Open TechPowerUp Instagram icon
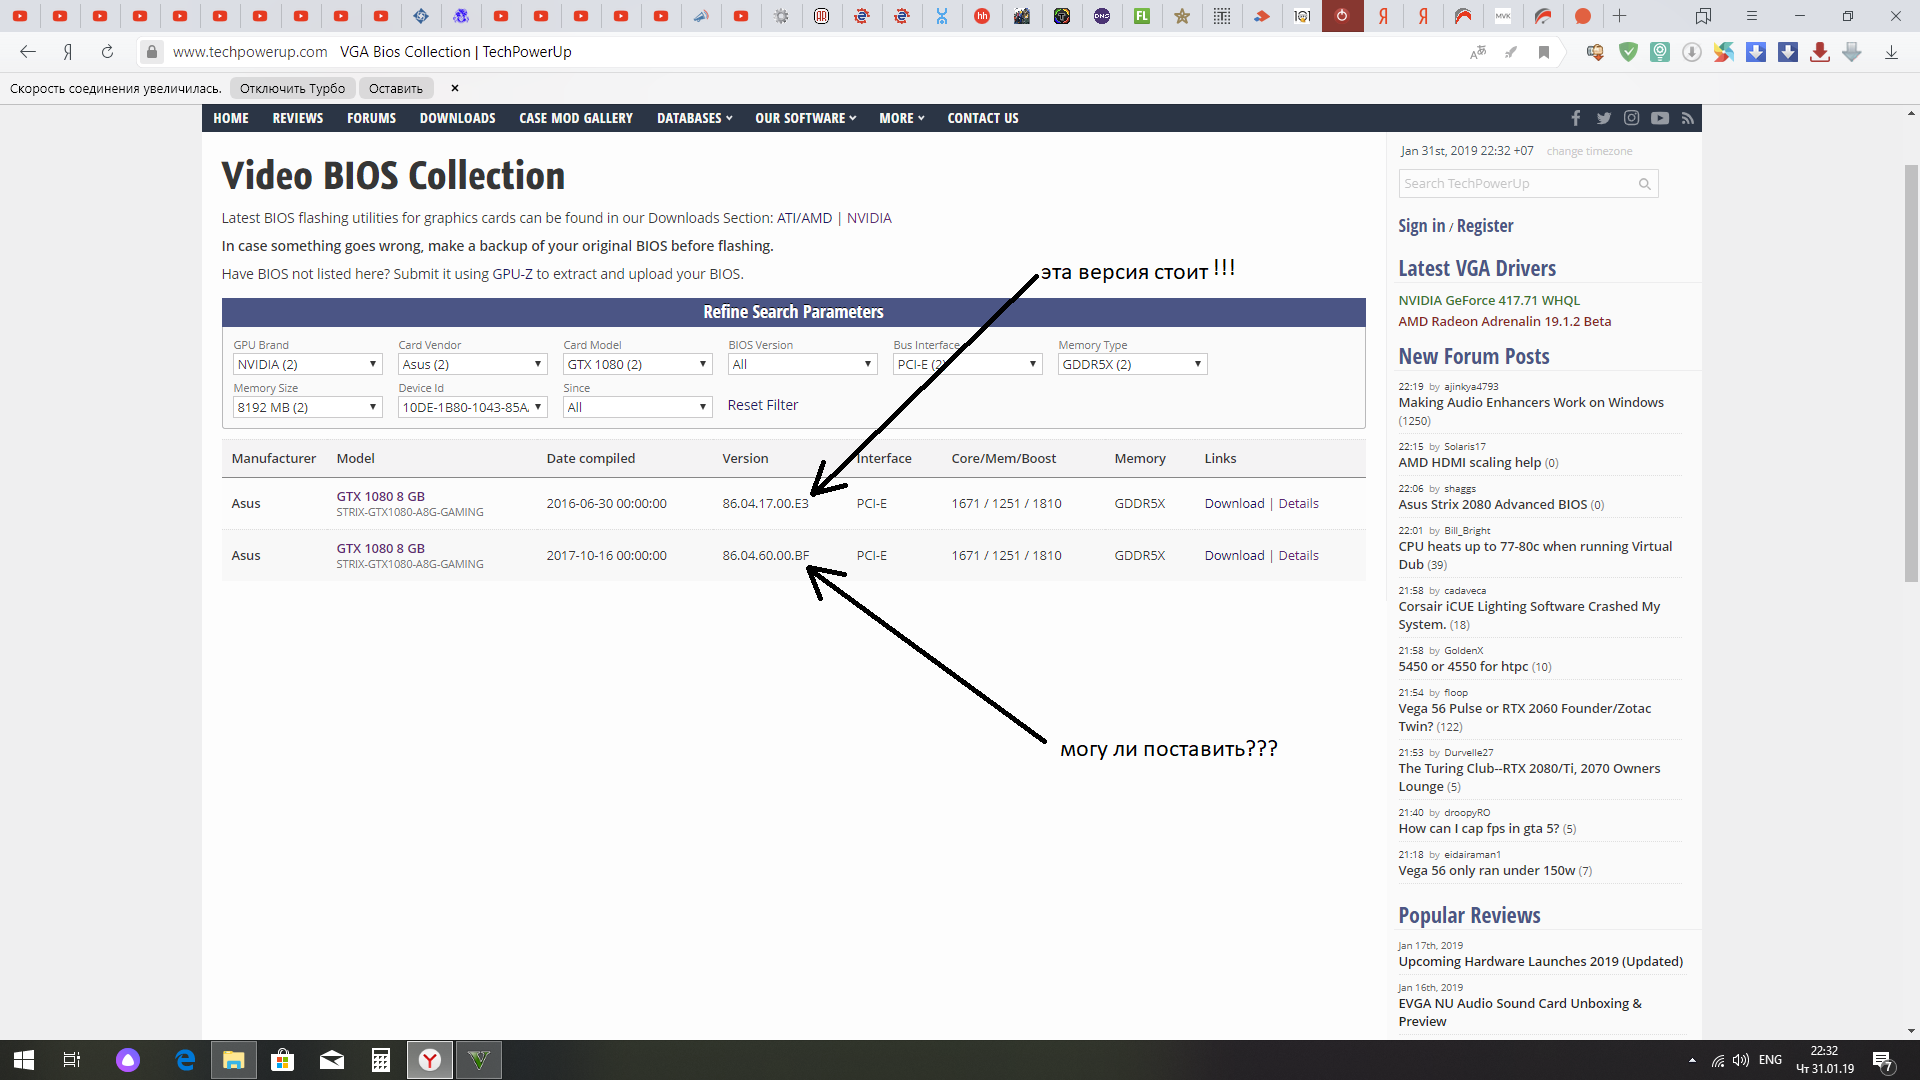 (1632, 118)
